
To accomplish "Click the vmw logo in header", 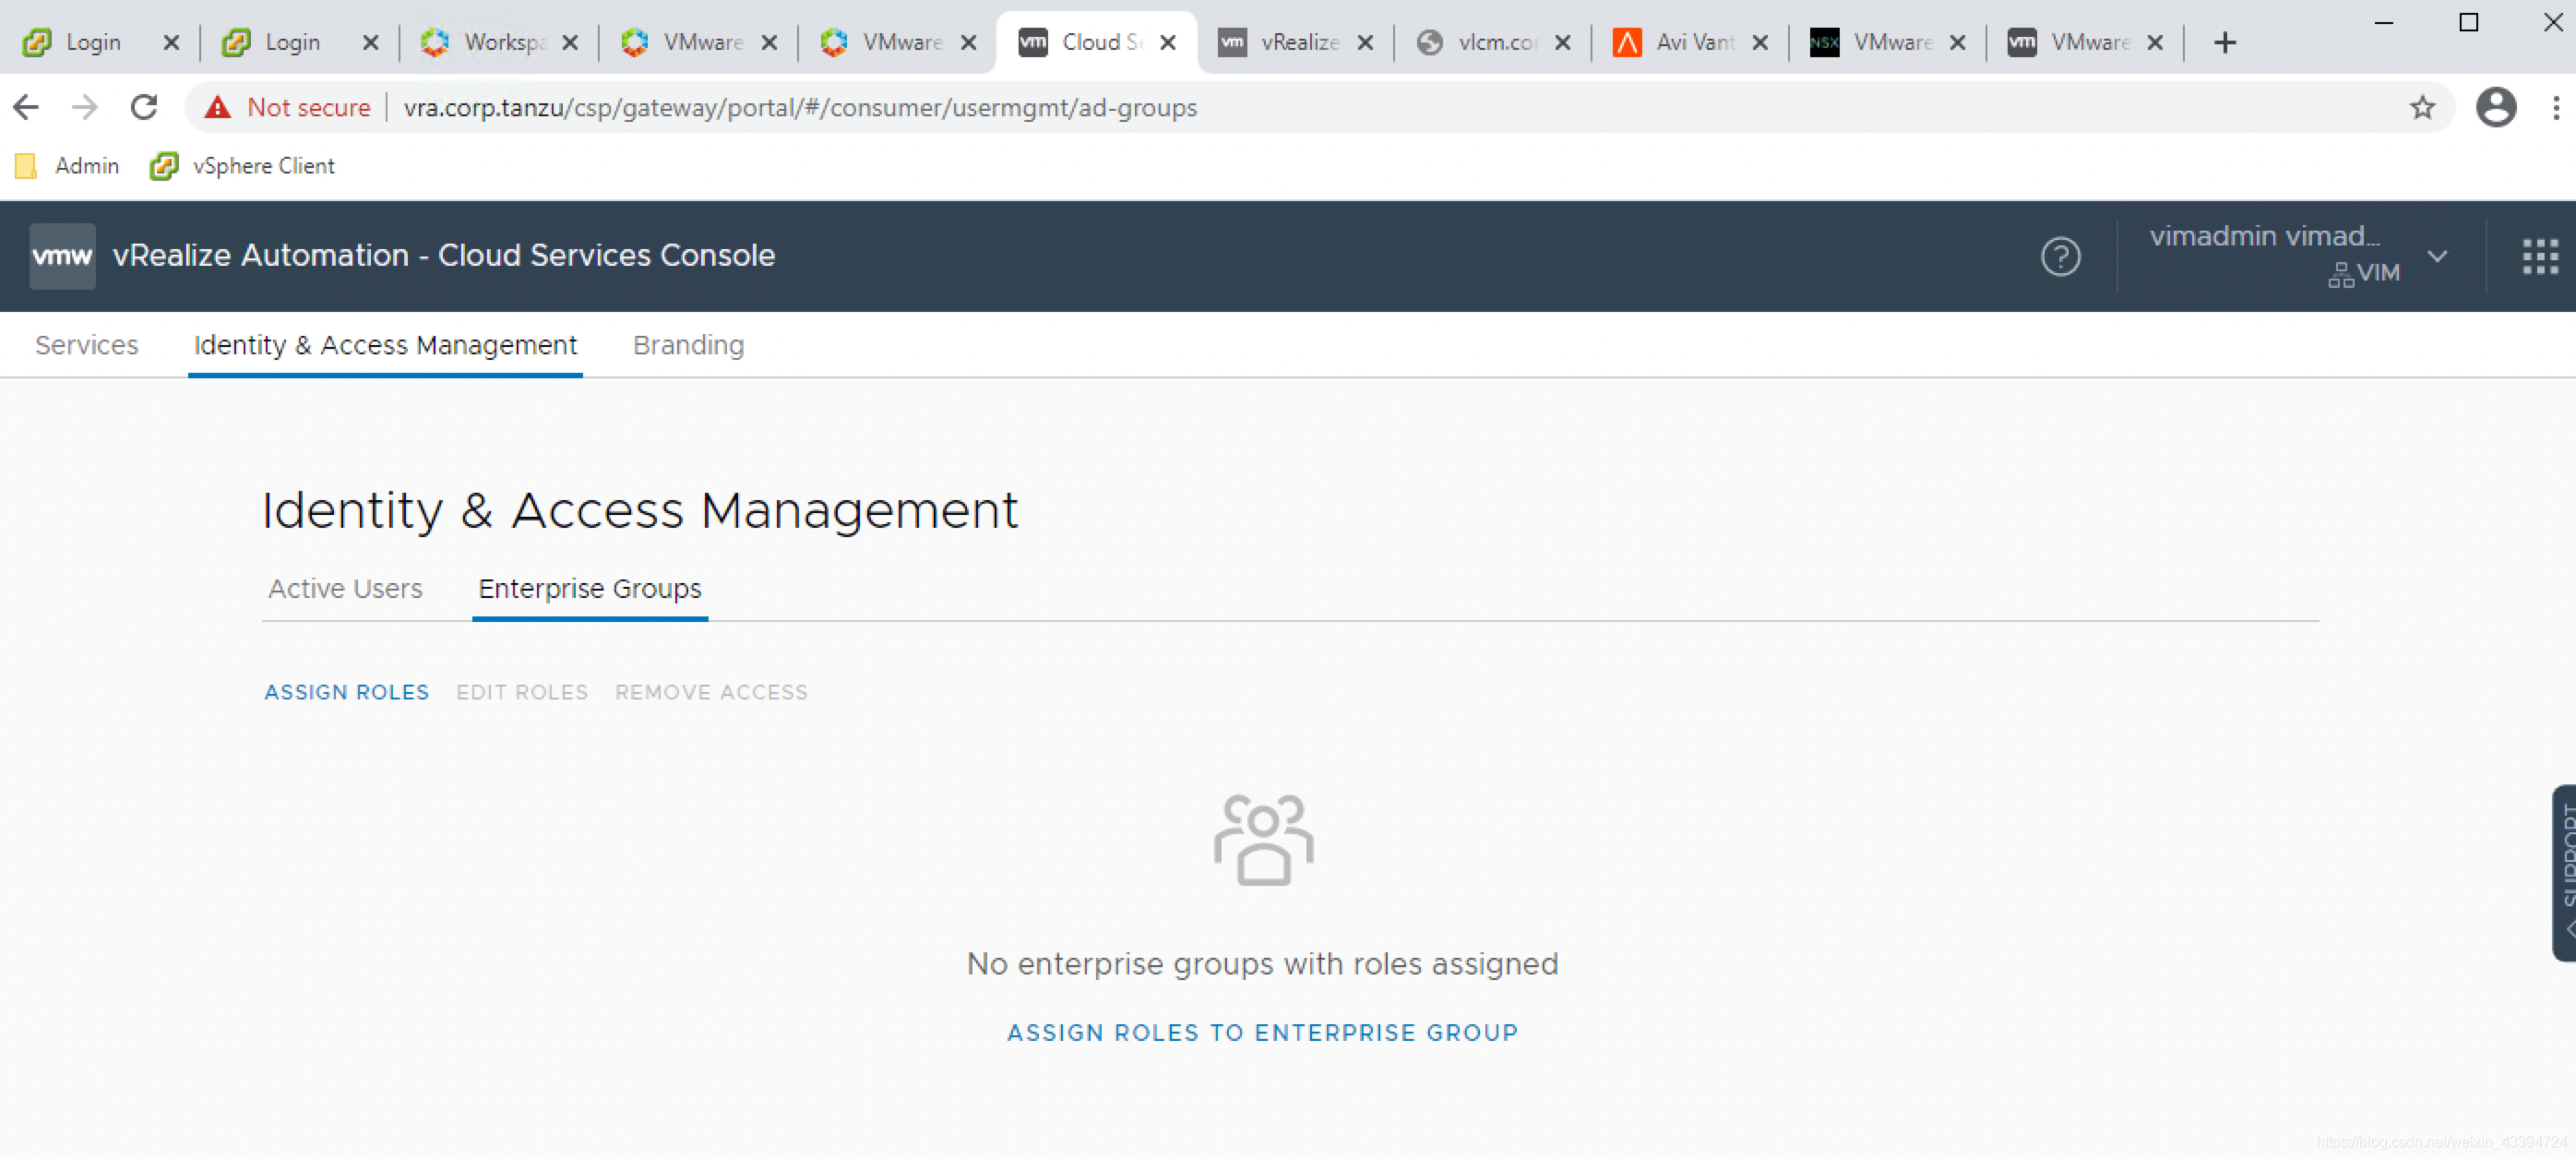I will tap(62, 256).
